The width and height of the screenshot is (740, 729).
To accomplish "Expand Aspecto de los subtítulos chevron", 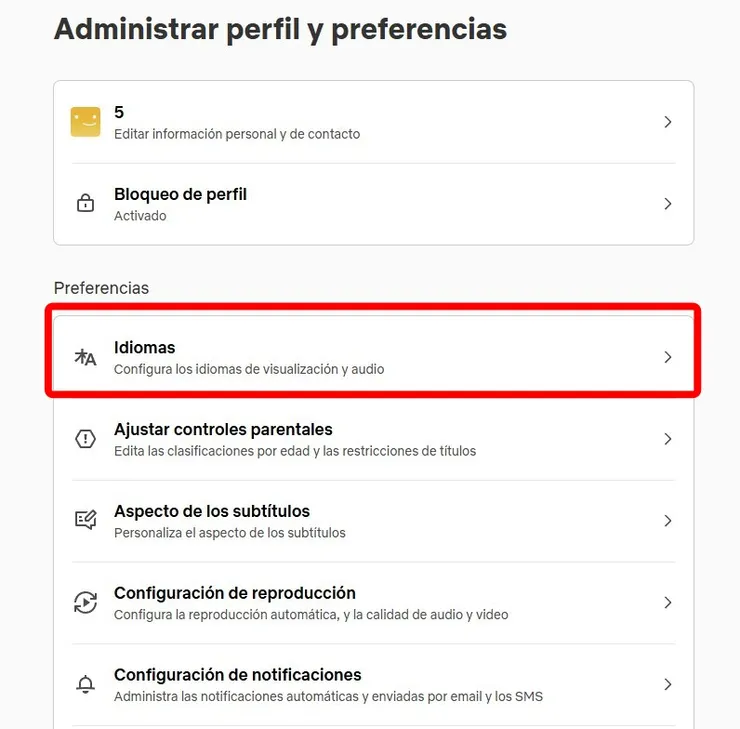I will (x=668, y=521).
